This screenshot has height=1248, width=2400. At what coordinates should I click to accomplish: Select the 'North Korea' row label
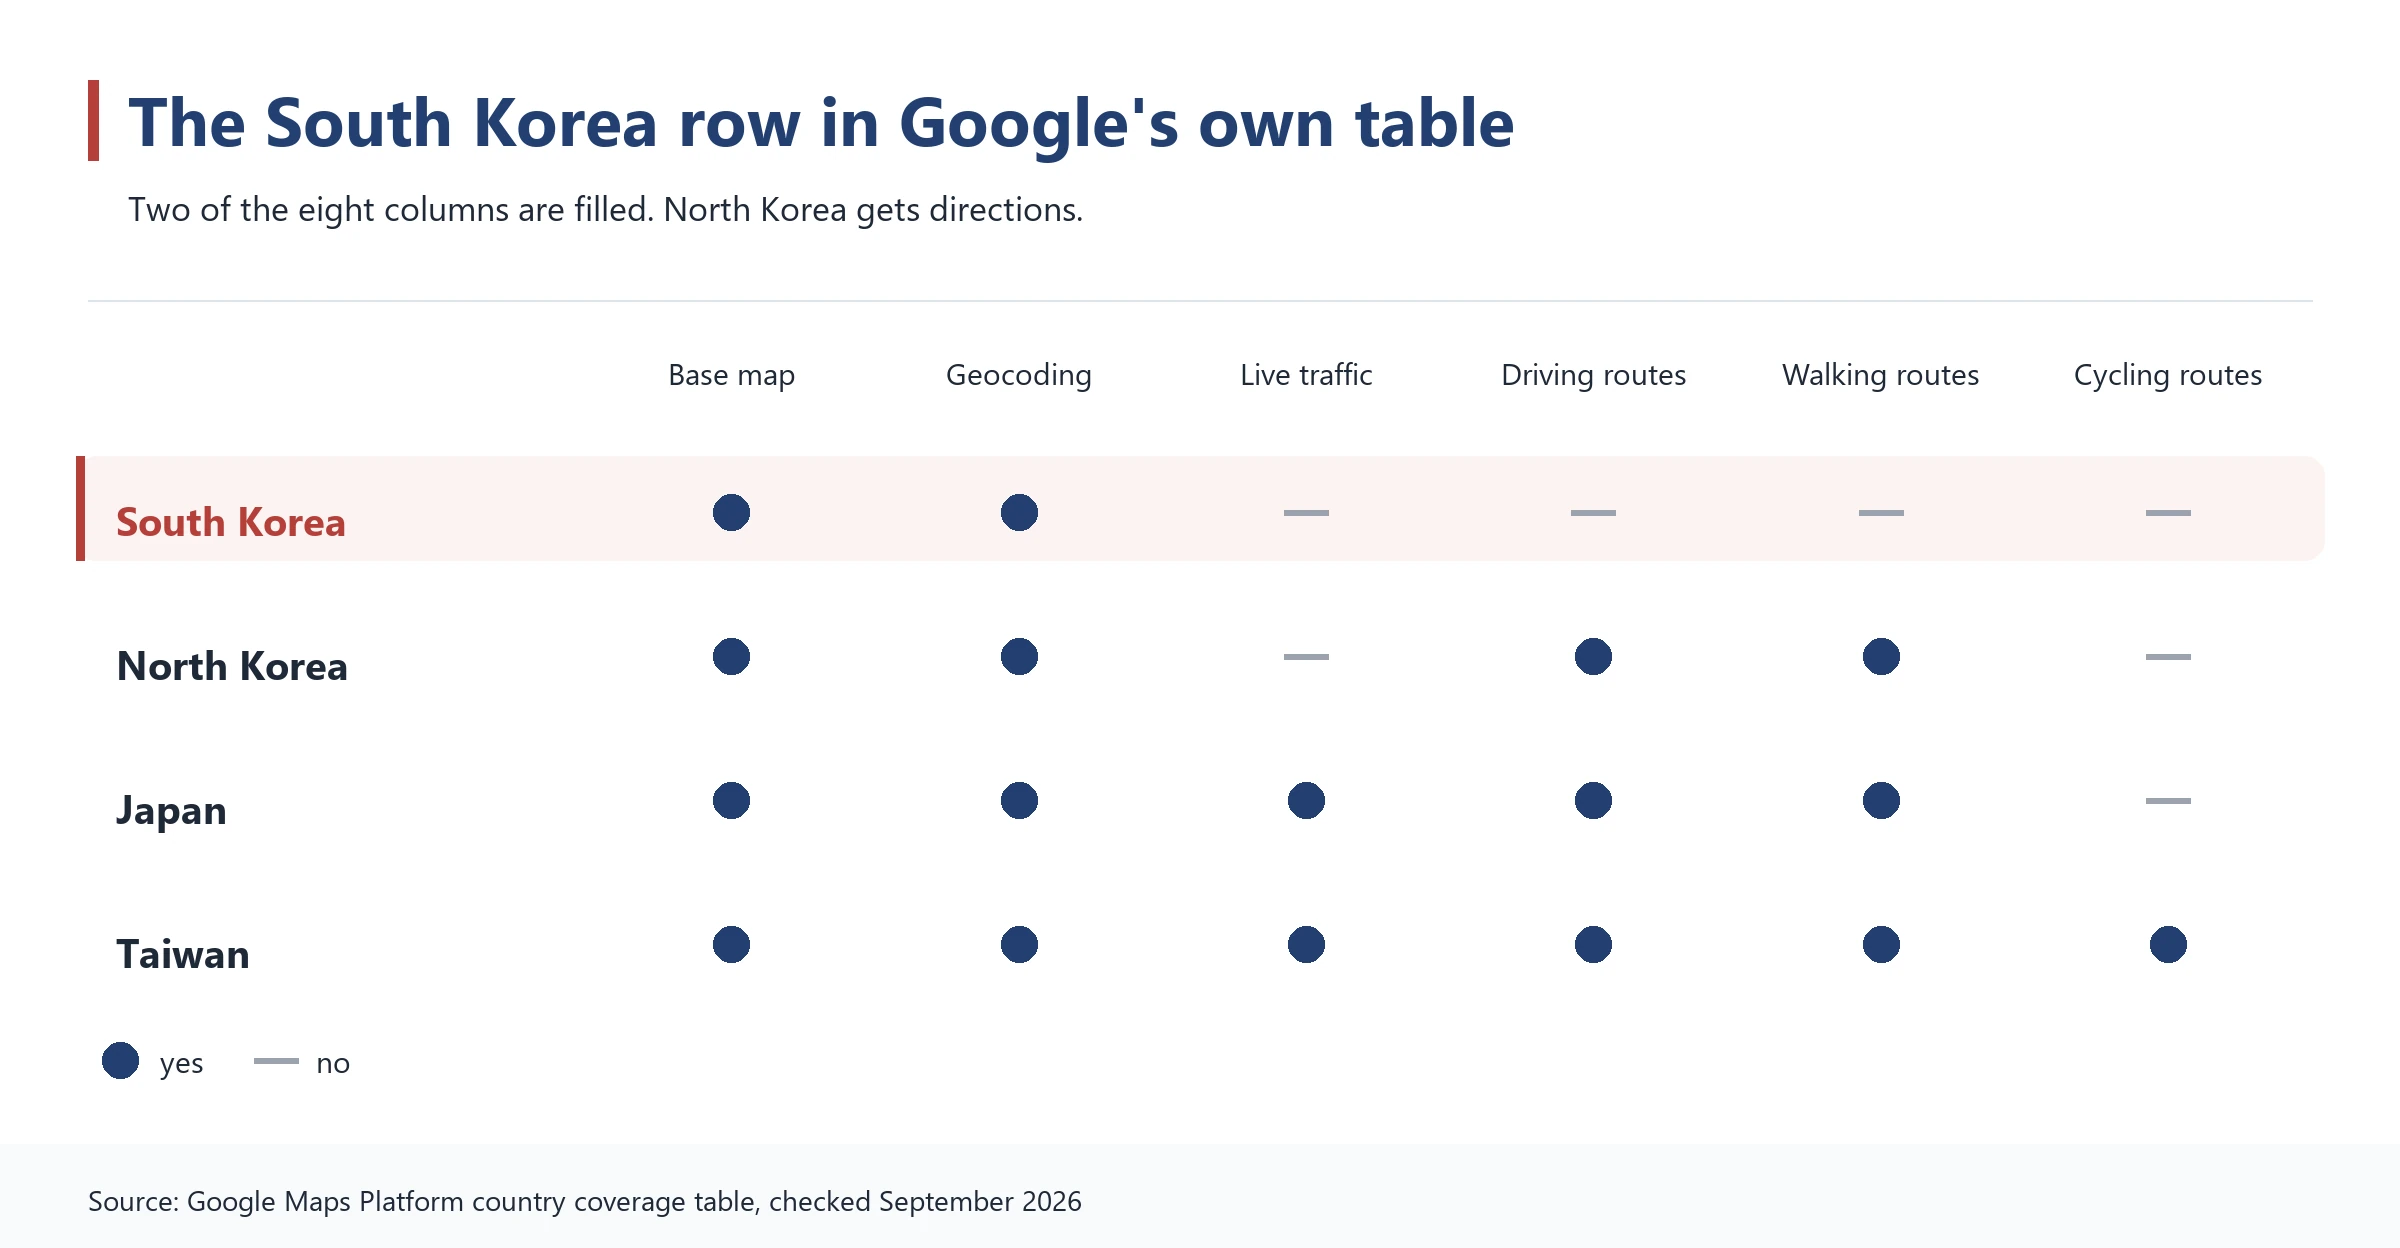(x=232, y=666)
